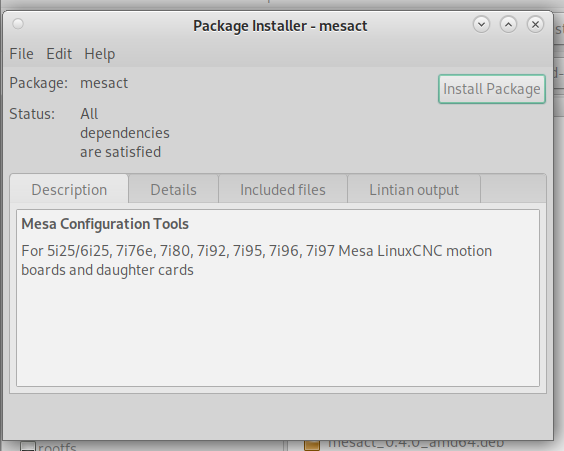Minimize the Package Installer window

pyautogui.click(x=481, y=24)
